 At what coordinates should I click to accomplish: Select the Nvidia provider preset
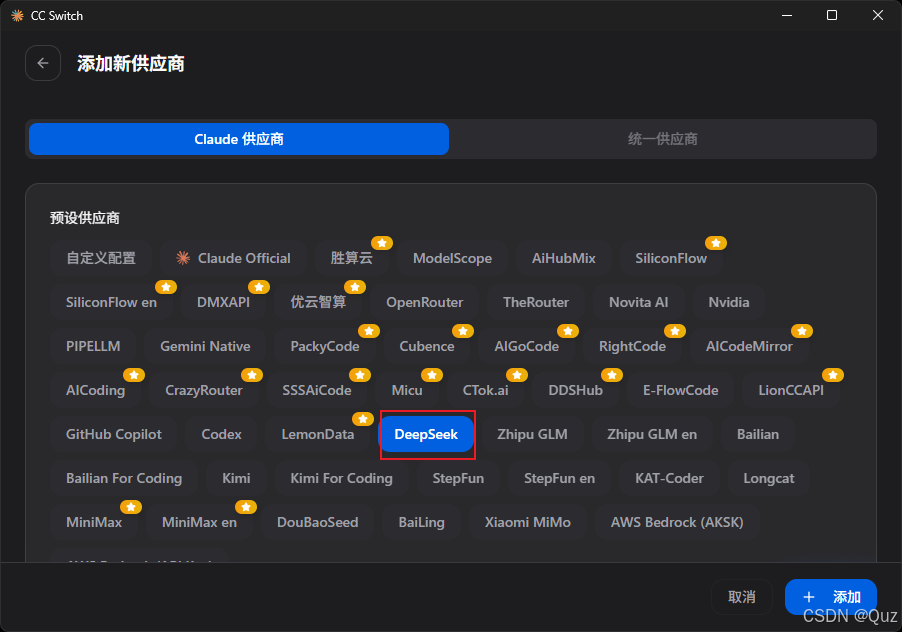[729, 302]
